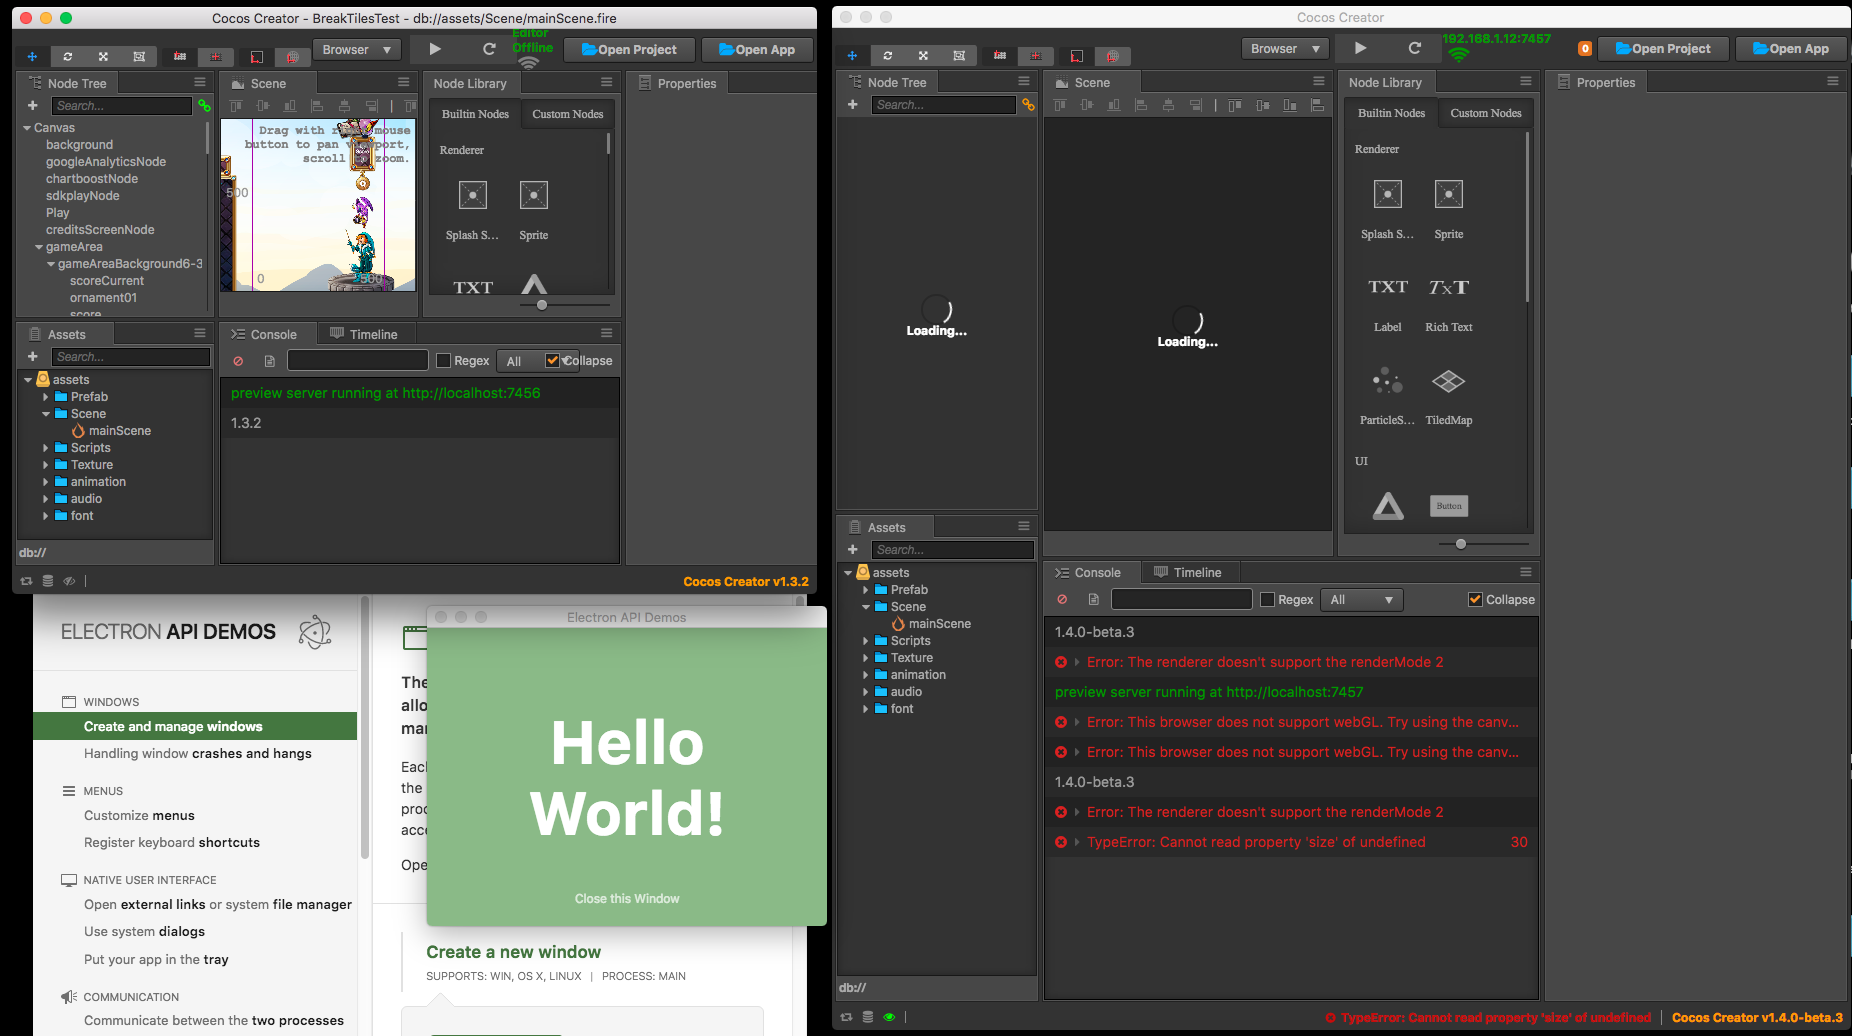The image size is (1852, 1036).
Task: Open Use system dialogs in Electron sidebar
Action: pyautogui.click(x=144, y=932)
